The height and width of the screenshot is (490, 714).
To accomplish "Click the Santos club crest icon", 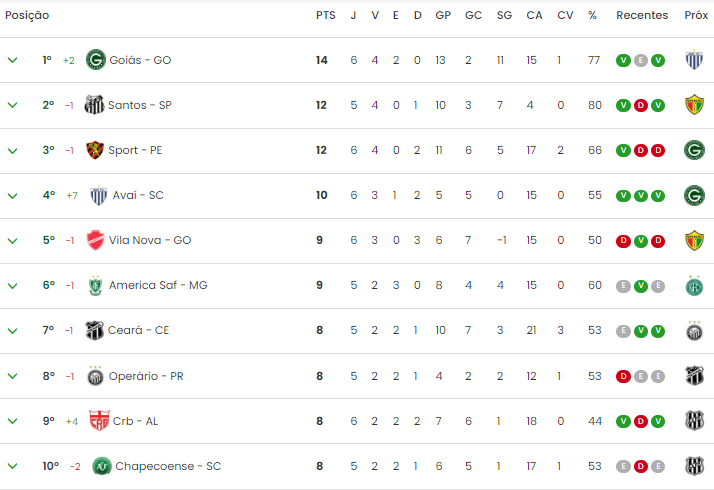I will [94, 105].
